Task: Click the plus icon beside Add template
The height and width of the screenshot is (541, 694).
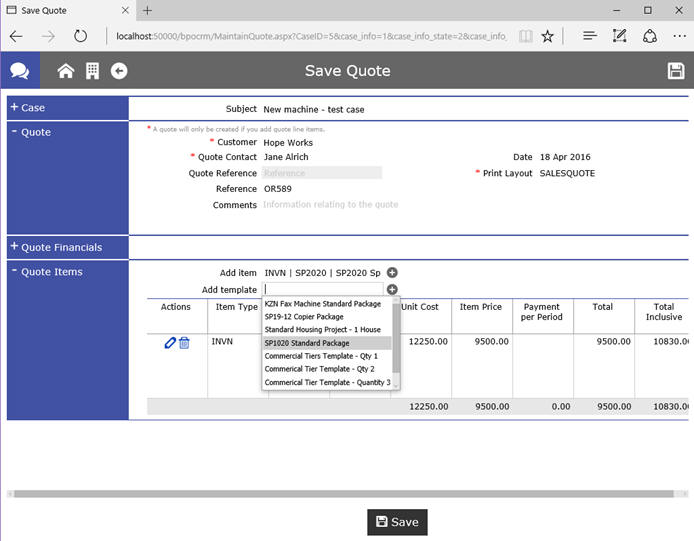Action: 392,289
